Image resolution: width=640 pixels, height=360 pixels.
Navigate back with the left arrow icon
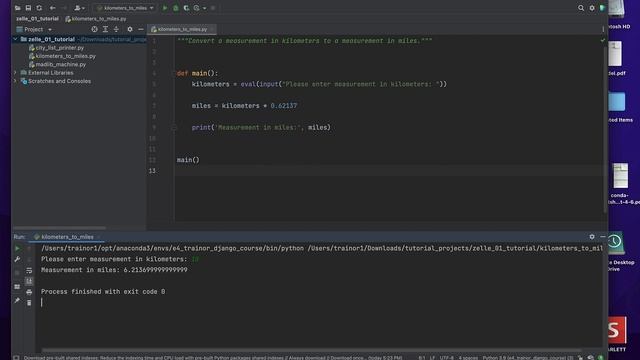click(x=53, y=8)
